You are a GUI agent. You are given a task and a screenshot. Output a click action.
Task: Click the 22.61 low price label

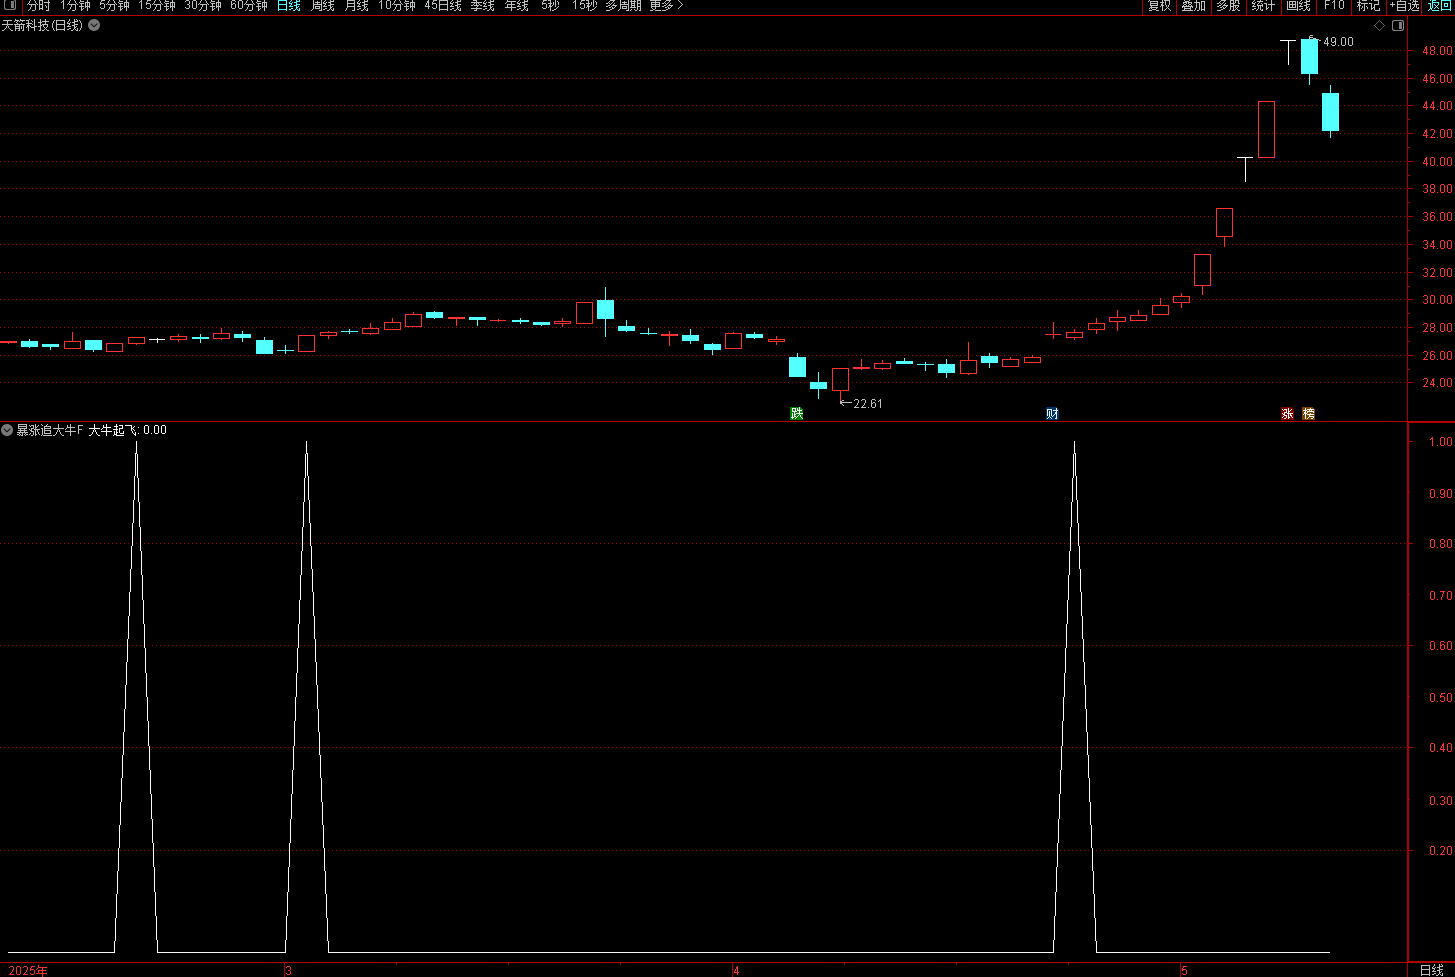pyautogui.click(x=868, y=404)
